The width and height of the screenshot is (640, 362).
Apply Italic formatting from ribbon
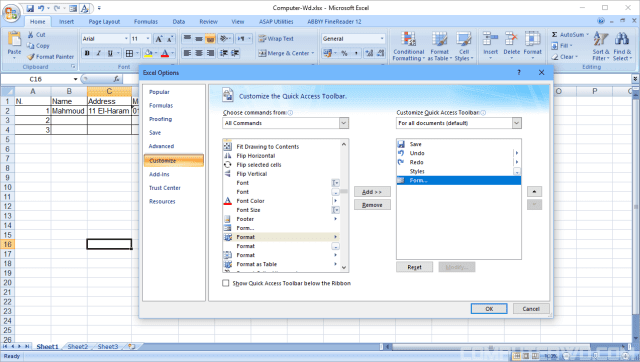pos(98,53)
